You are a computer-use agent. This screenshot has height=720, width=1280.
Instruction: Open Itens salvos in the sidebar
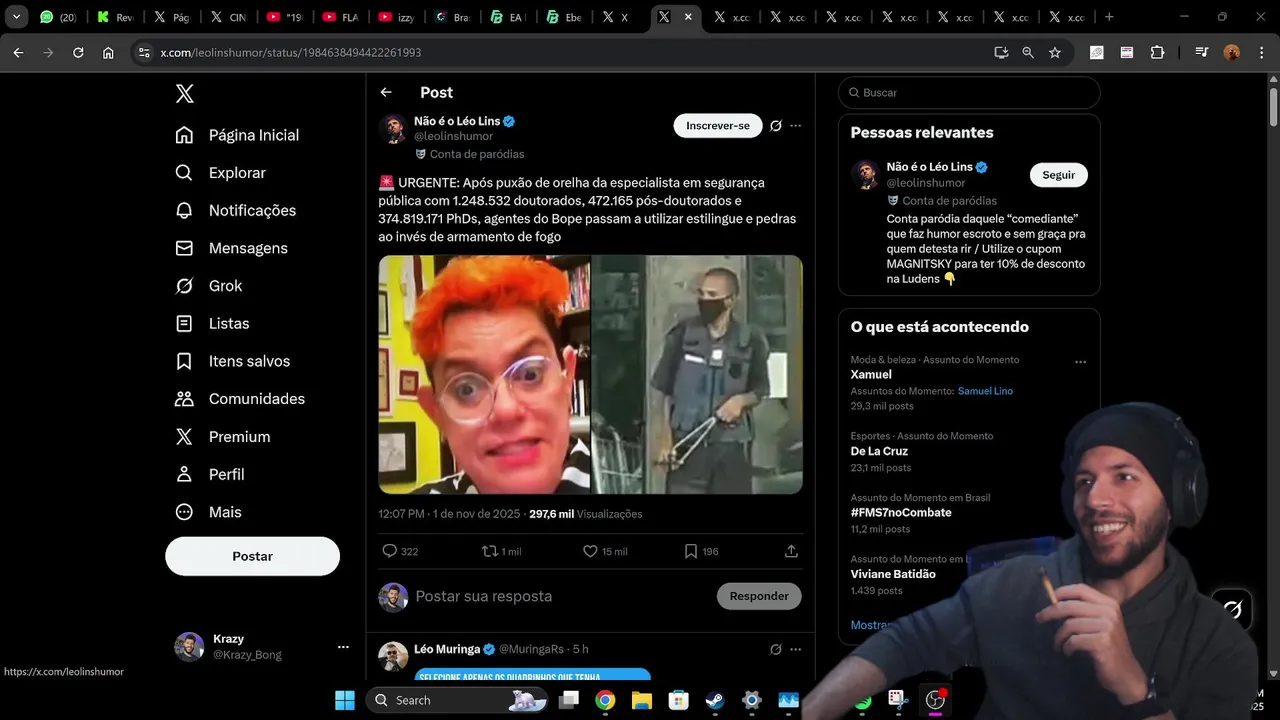[233, 361]
